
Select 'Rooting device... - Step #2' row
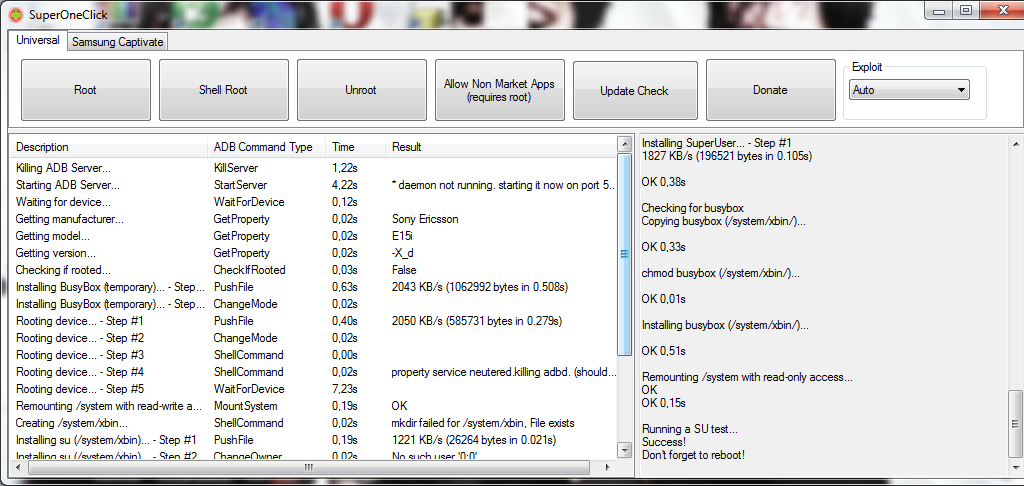[x=313, y=338]
